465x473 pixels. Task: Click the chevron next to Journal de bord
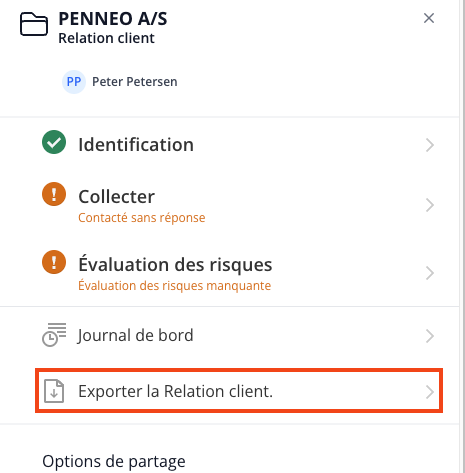[430, 336]
